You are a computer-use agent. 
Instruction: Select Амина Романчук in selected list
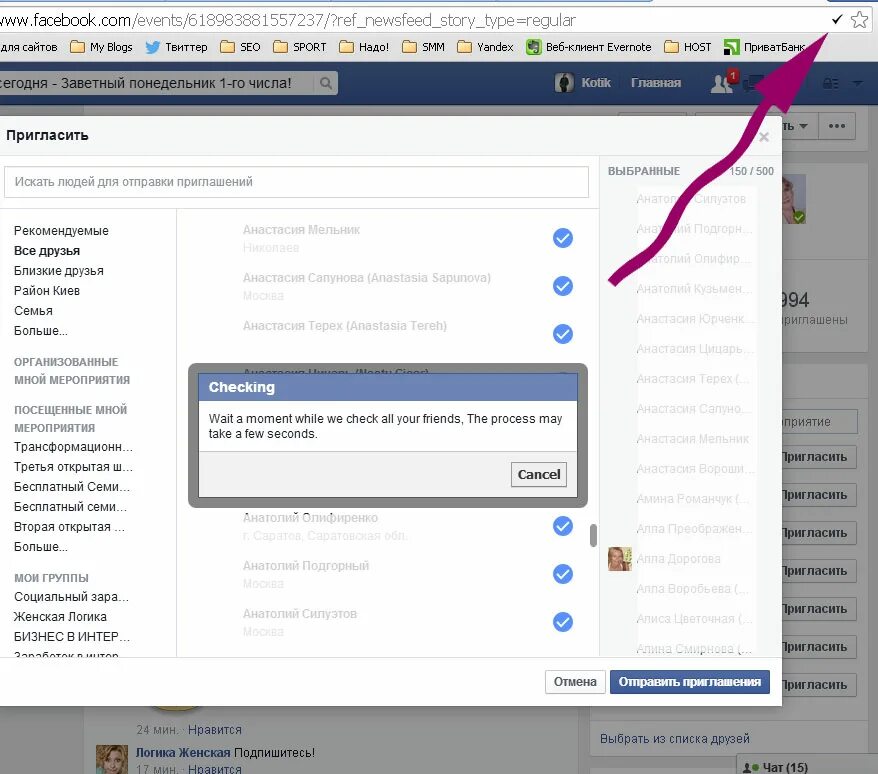[692, 498]
